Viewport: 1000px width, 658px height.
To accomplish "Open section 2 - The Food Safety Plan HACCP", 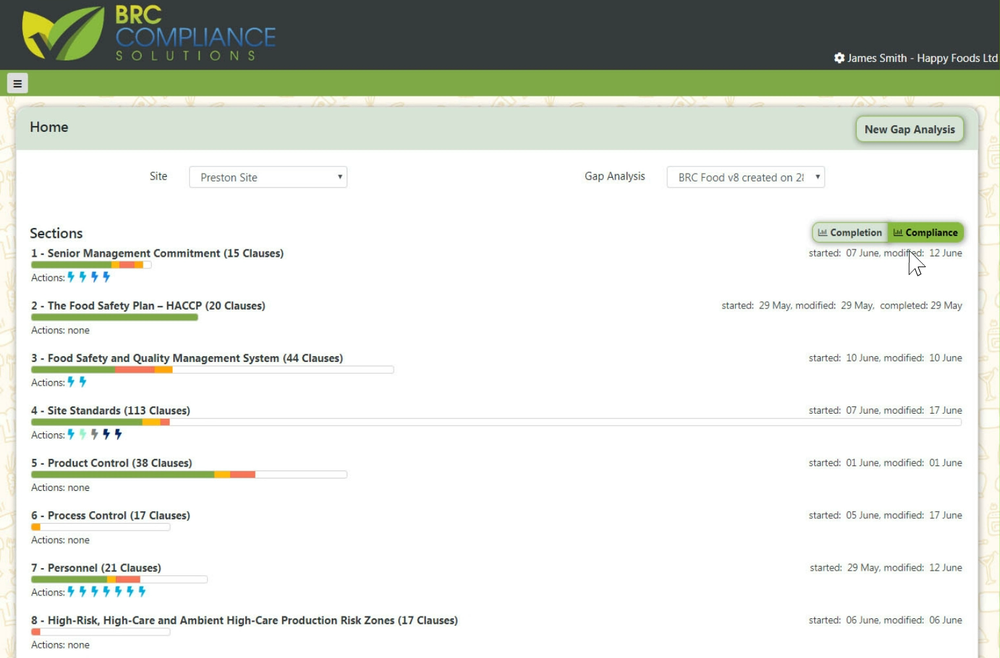I will 147,305.
